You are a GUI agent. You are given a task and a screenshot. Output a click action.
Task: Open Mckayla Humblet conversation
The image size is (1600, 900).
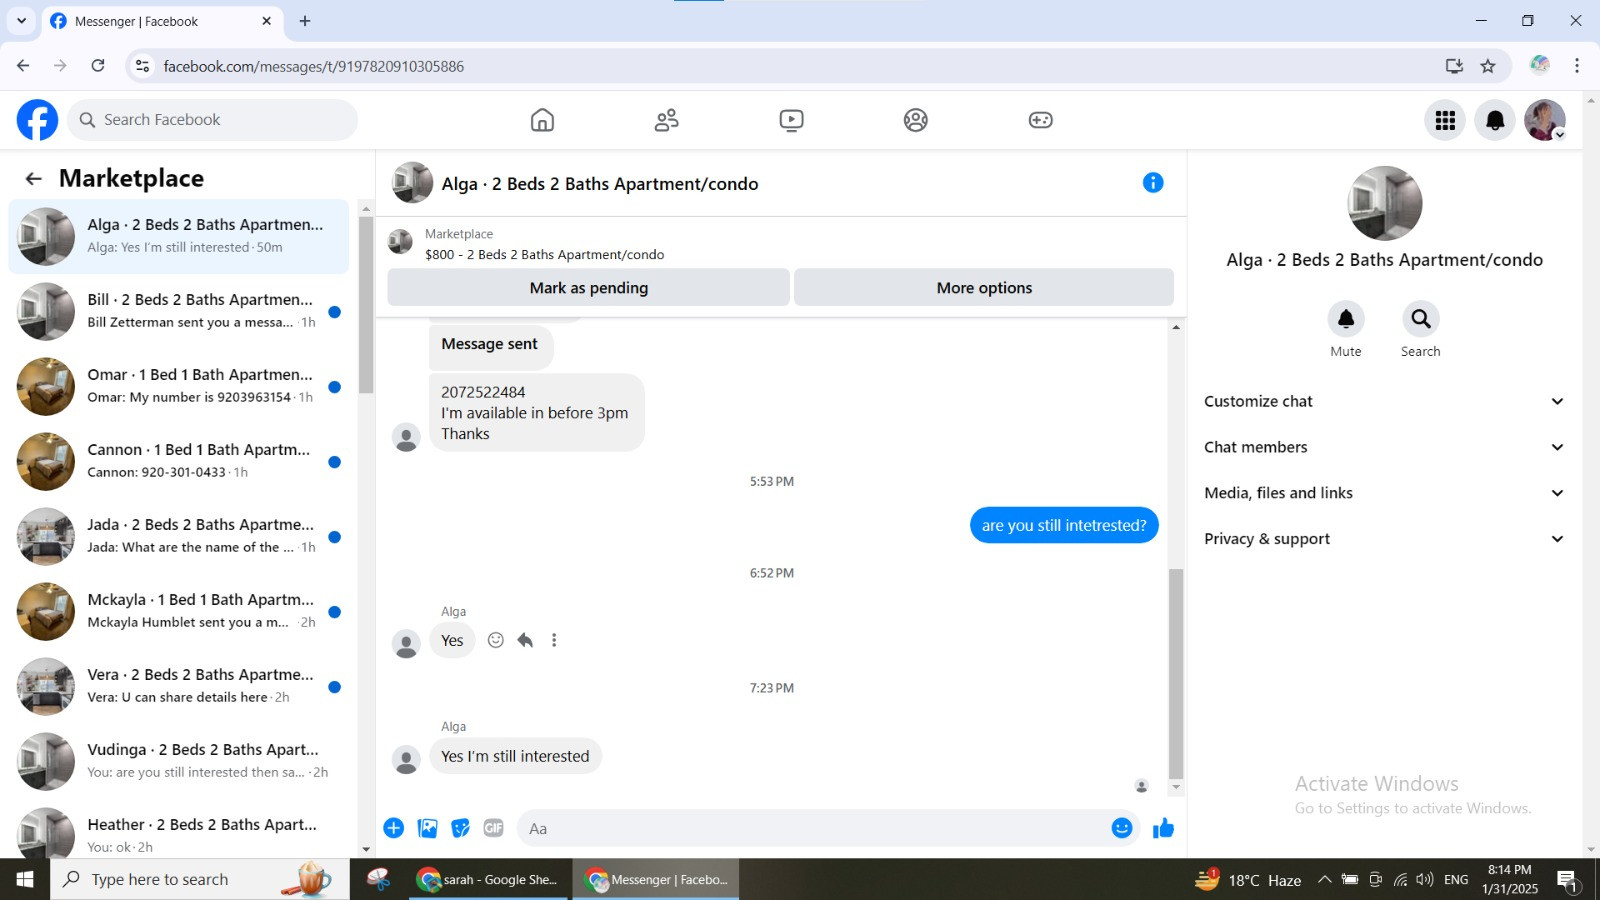[x=179, y=611]
